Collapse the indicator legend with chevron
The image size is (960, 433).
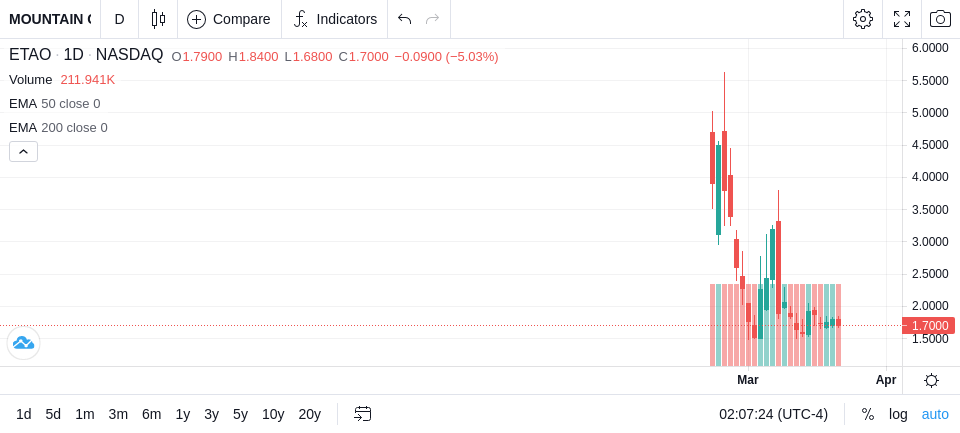tap(23, 151)
